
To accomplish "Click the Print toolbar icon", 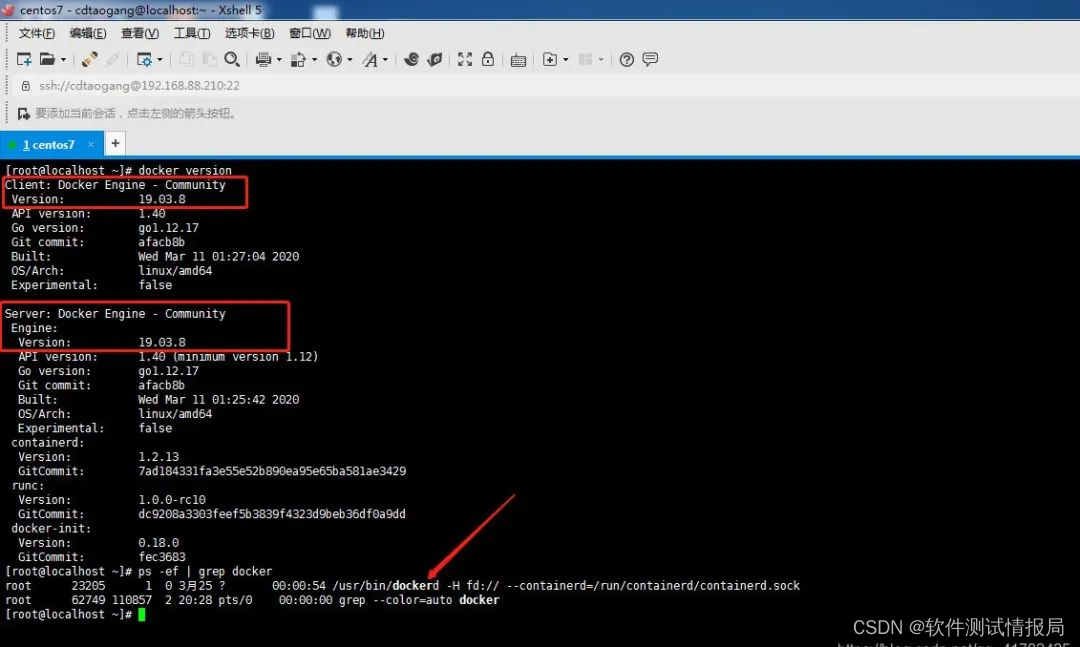I will [263, 59].
